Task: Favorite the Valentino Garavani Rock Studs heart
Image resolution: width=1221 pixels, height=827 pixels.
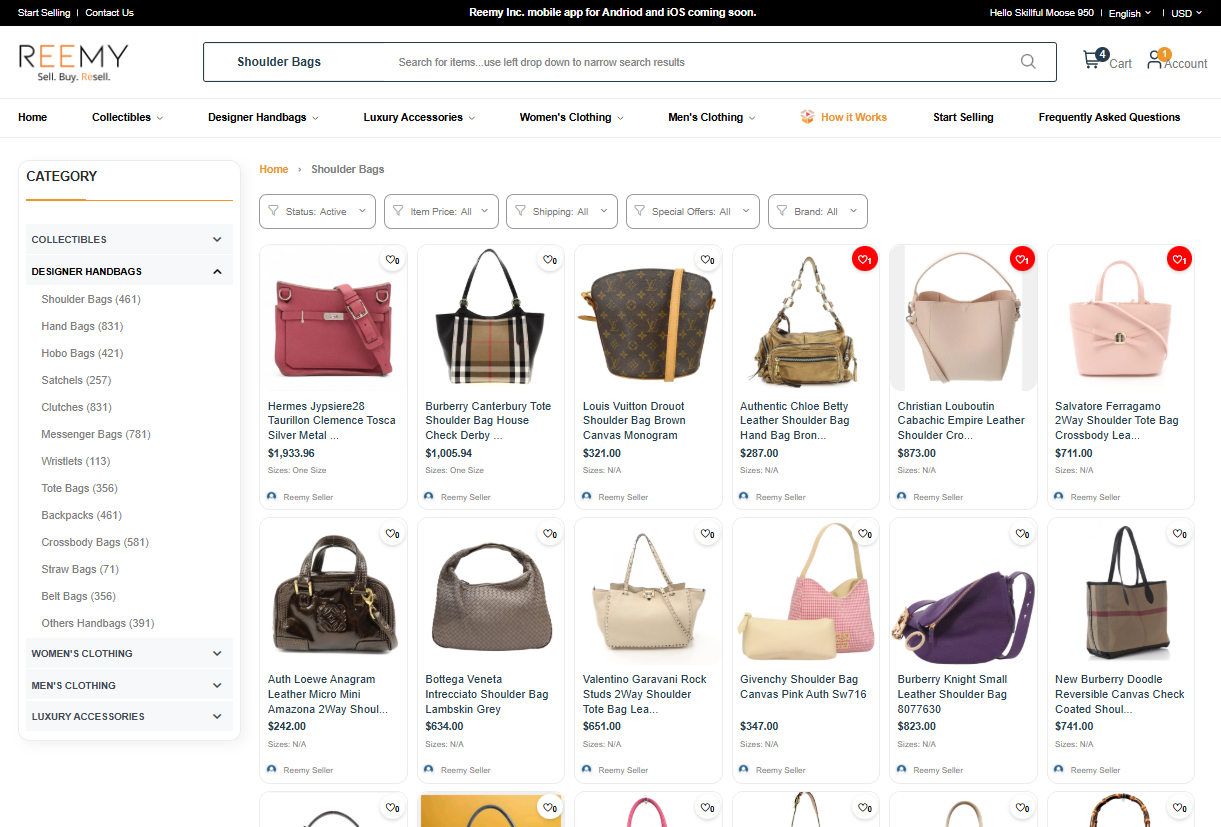Action: pyautogui.click(x=707, y=534)
